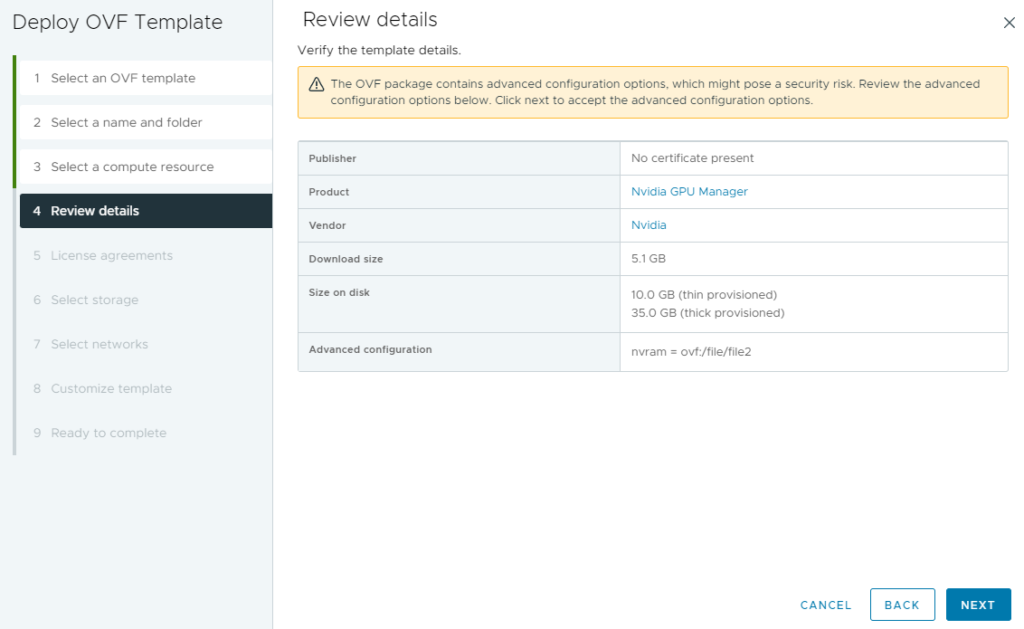1024x629 pixels.
Task: Open the Nvidia vendor link
Action: point(648,225)
